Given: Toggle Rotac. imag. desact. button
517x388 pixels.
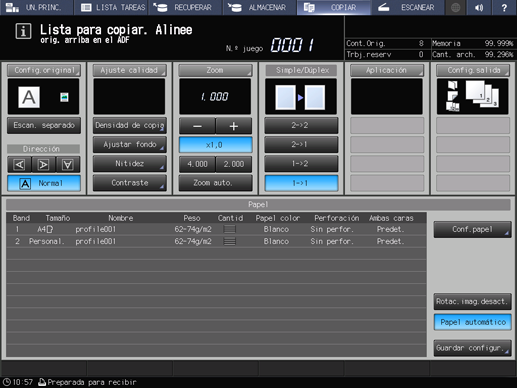Looking at the screenshot, I should pos(472,301).
